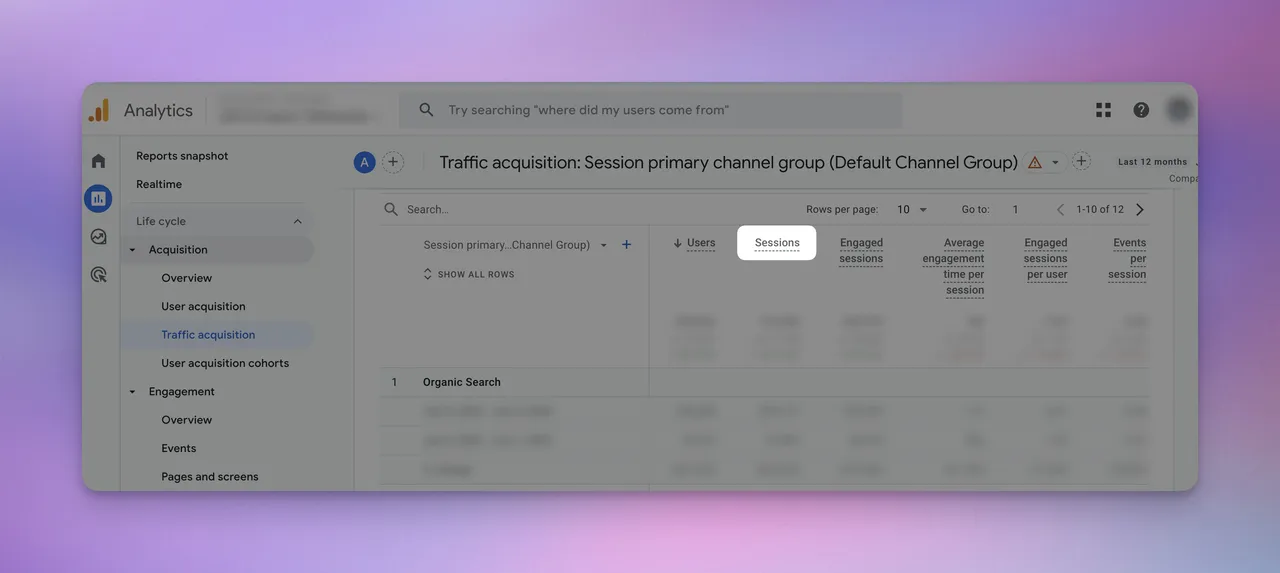The image size is (1280, 573).
Task: Sort by Average engagement time per session
Action: pyautogui.click(x=953, y=267)
